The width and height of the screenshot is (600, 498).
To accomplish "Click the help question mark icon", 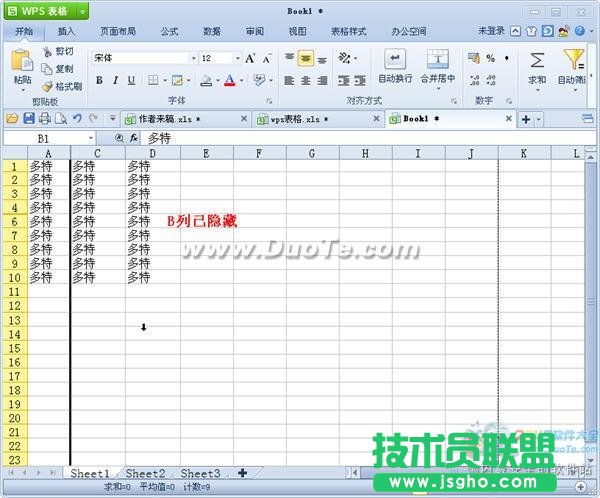I will tap(580, 31).
